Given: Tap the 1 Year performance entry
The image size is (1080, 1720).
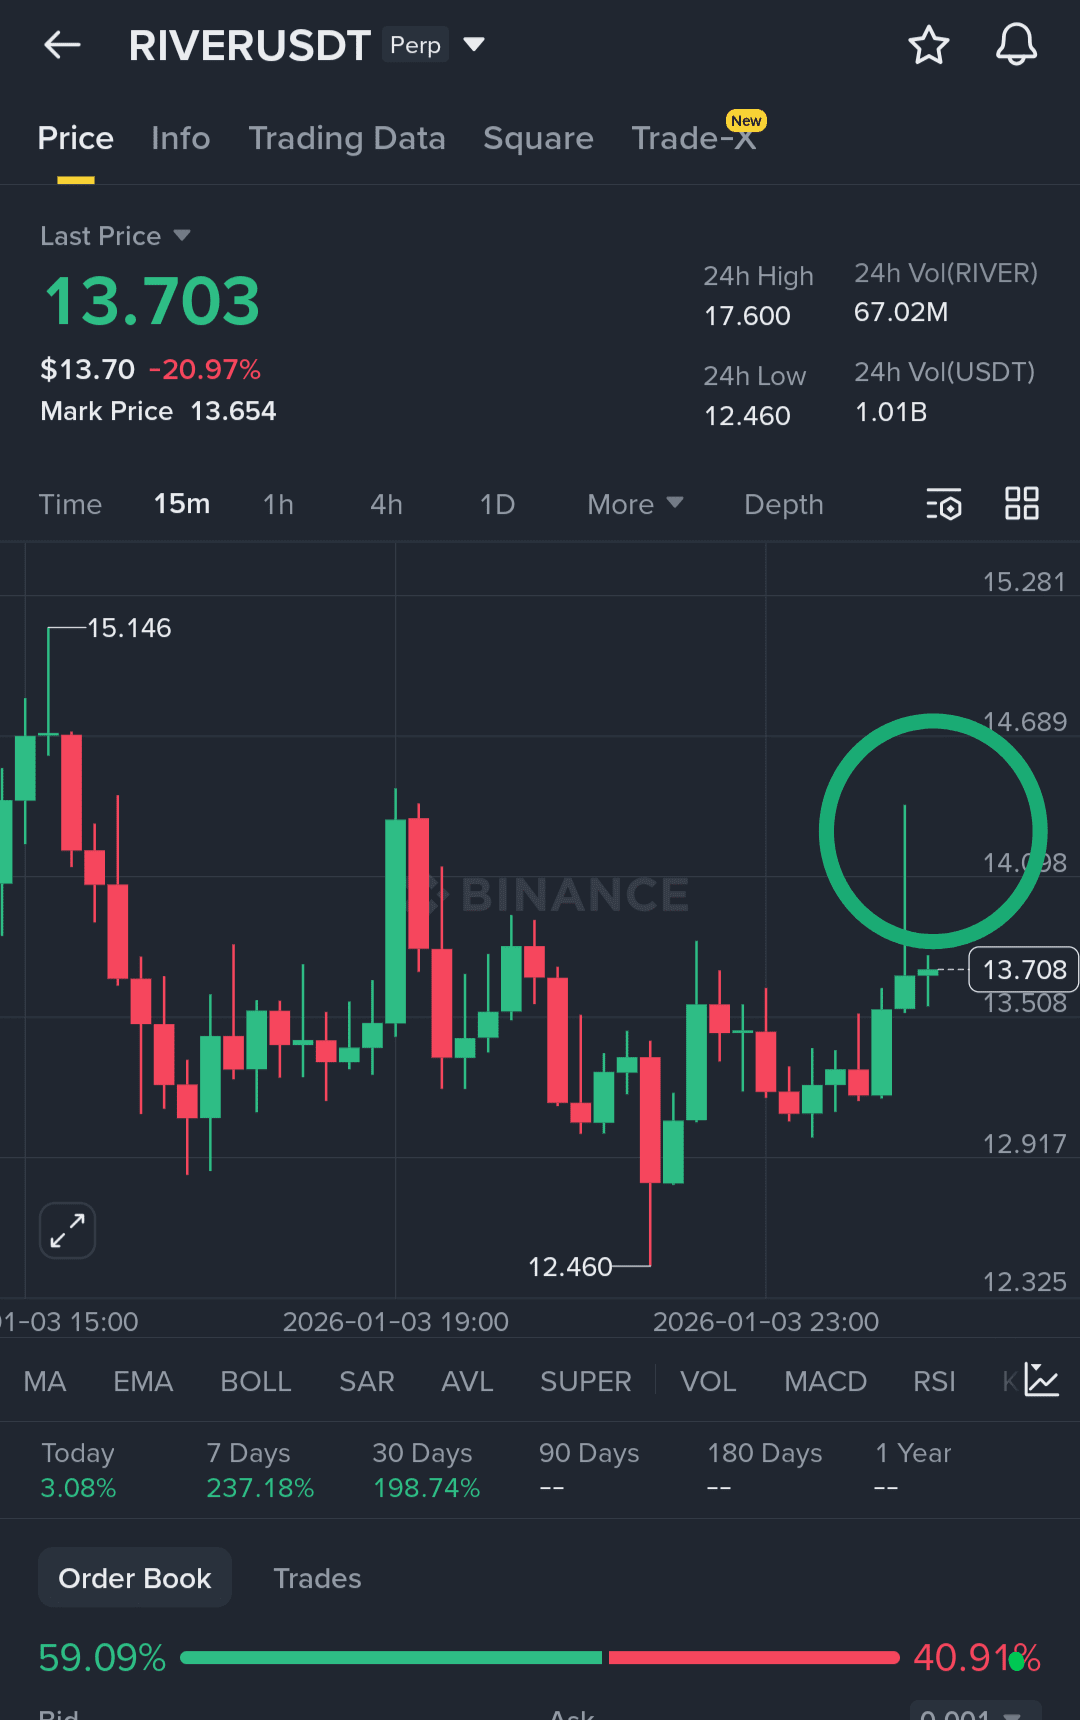Looking at the screenshot, I should tap(913, 1470).
